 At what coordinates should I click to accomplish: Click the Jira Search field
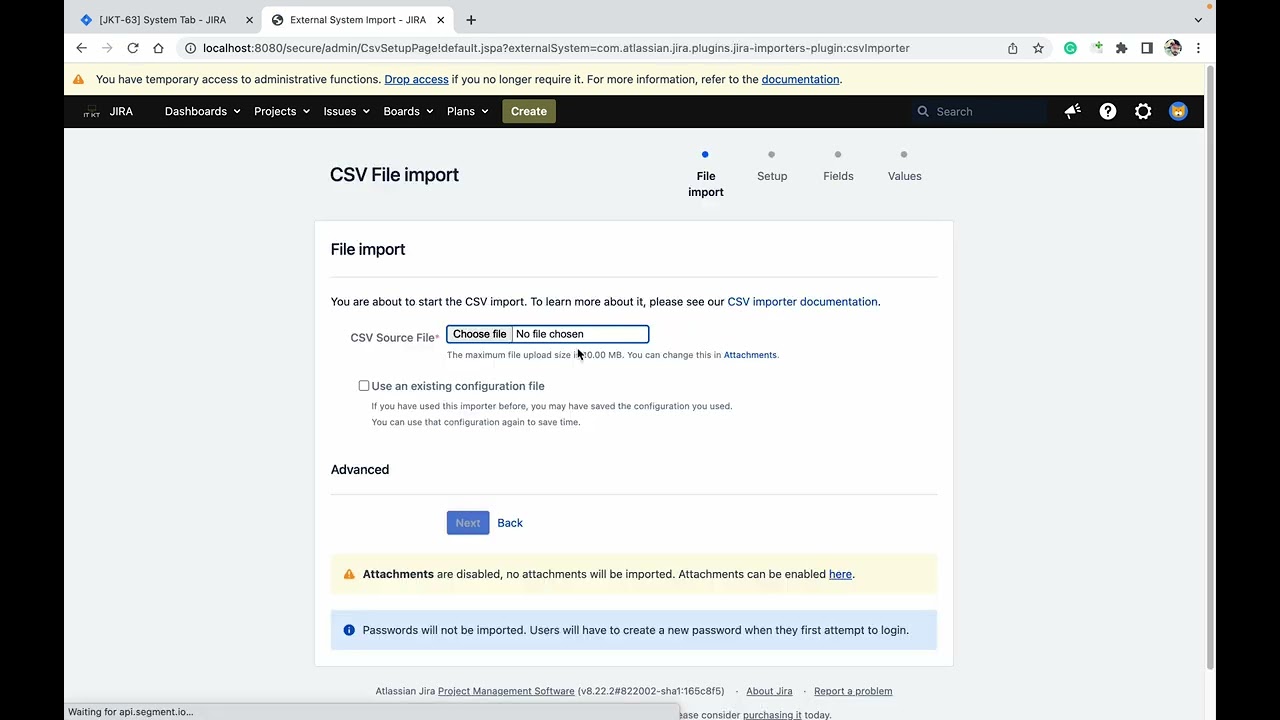point(979,111)
